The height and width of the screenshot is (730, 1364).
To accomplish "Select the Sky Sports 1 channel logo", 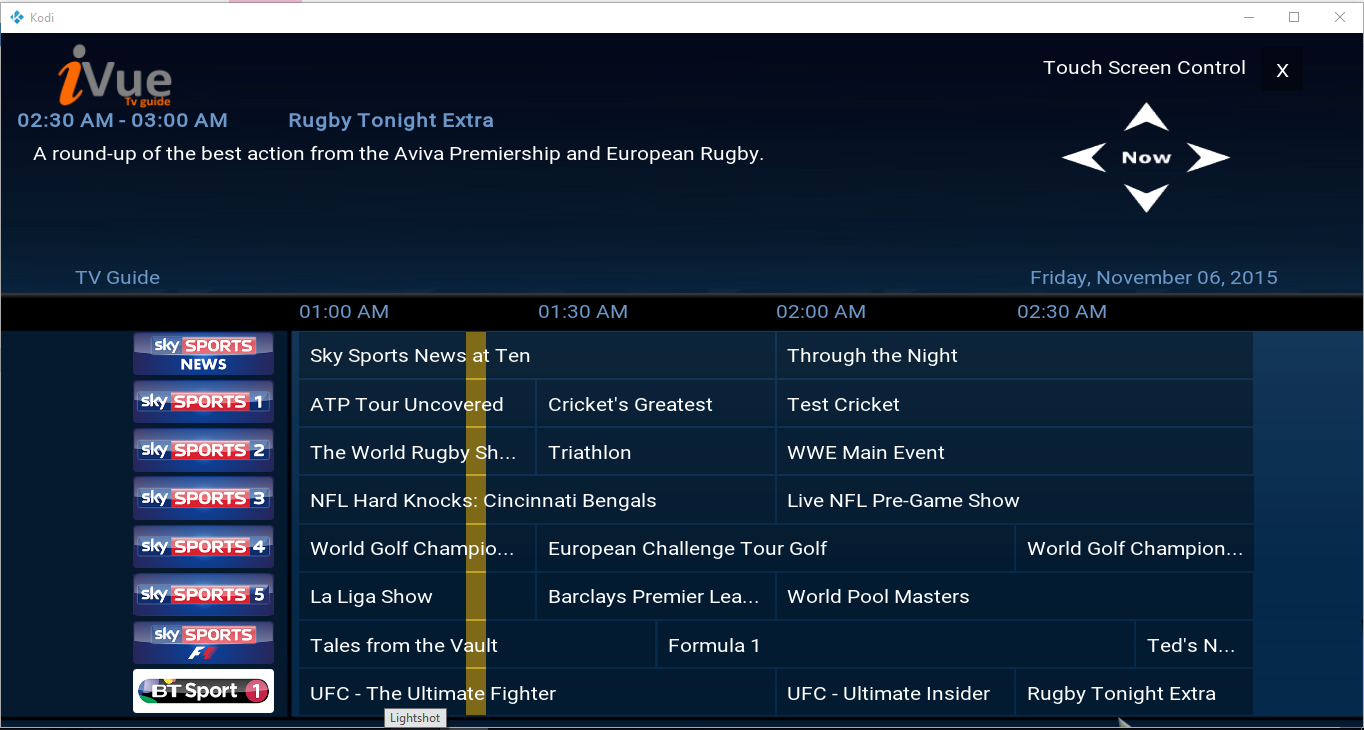I will (203, 403).
